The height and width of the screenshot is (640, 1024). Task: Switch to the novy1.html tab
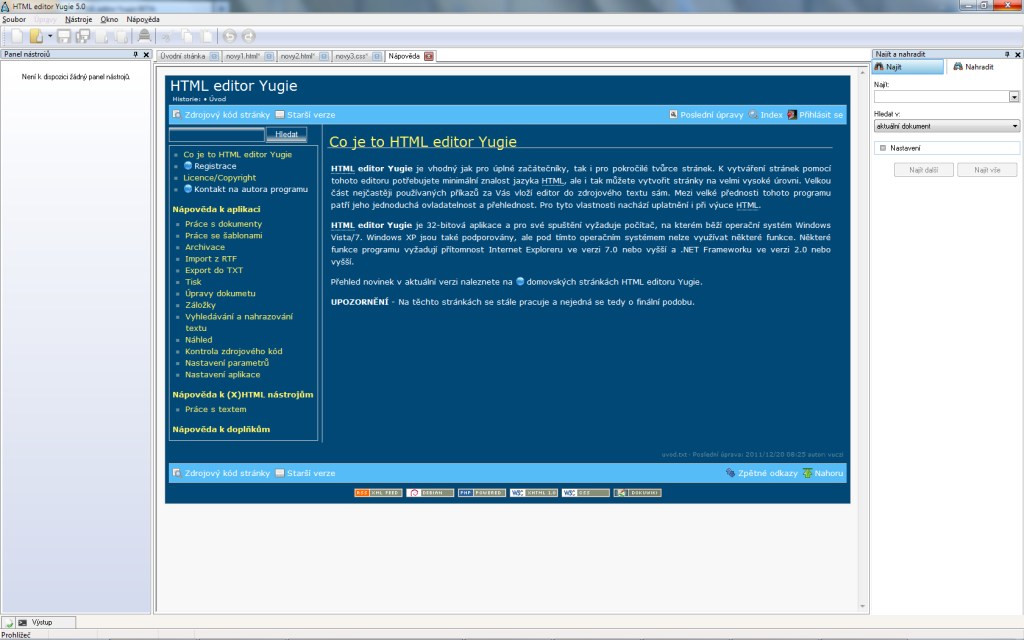243,56
